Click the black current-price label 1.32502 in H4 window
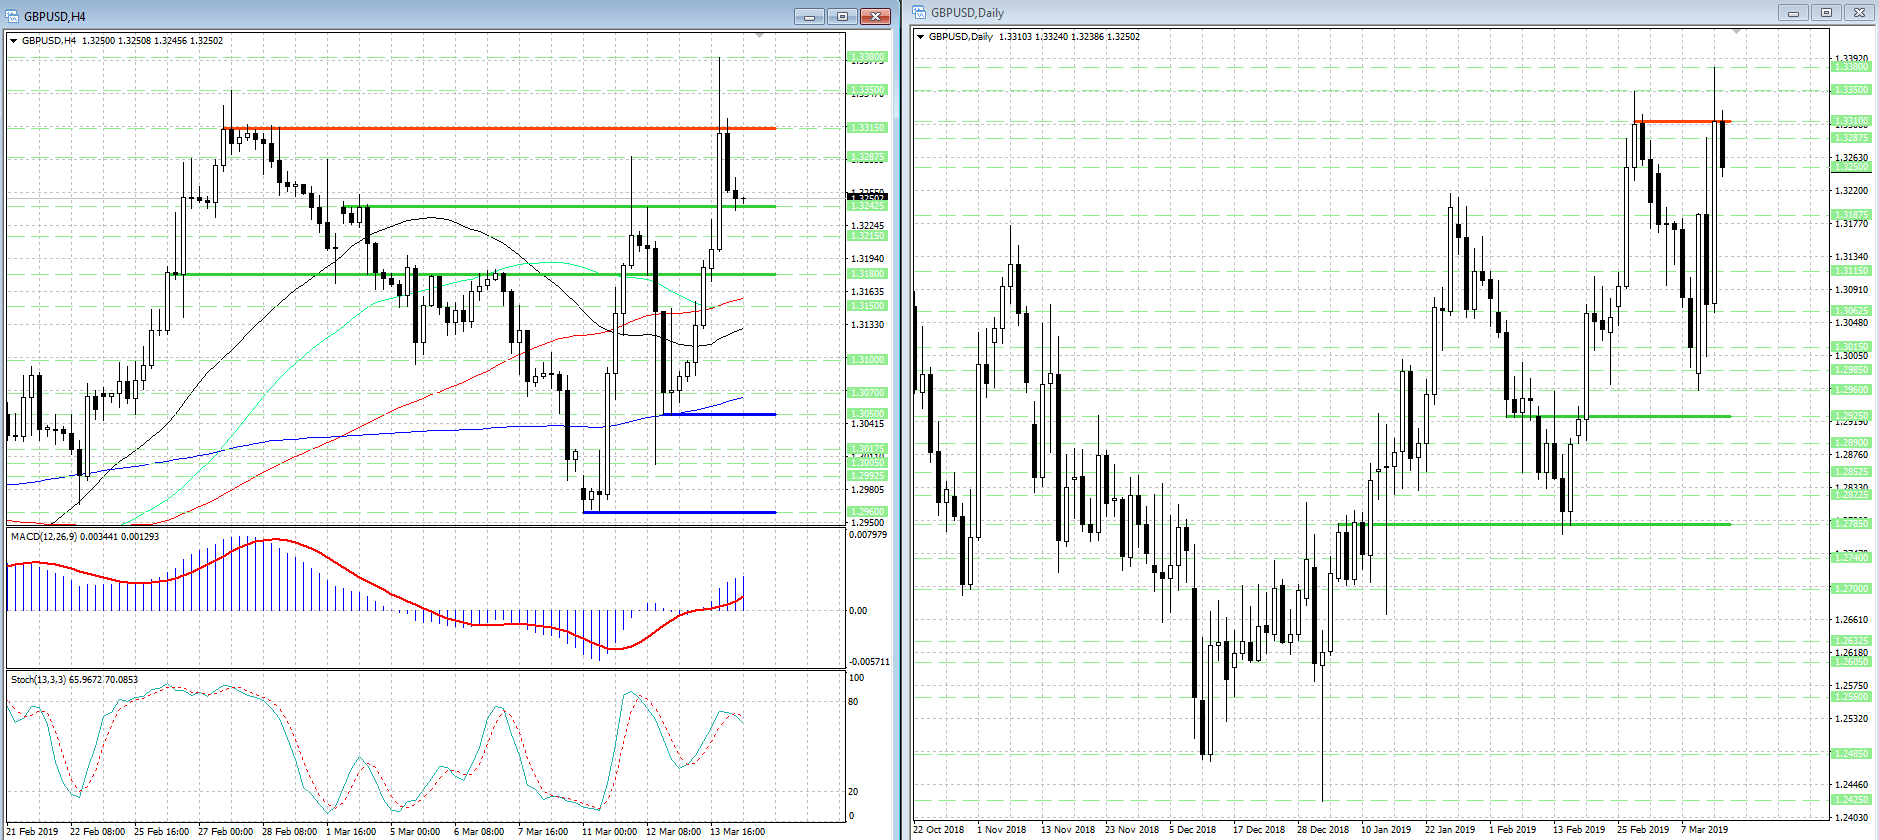Viewport: 1879px width, 840px height. tap(867, 198)
